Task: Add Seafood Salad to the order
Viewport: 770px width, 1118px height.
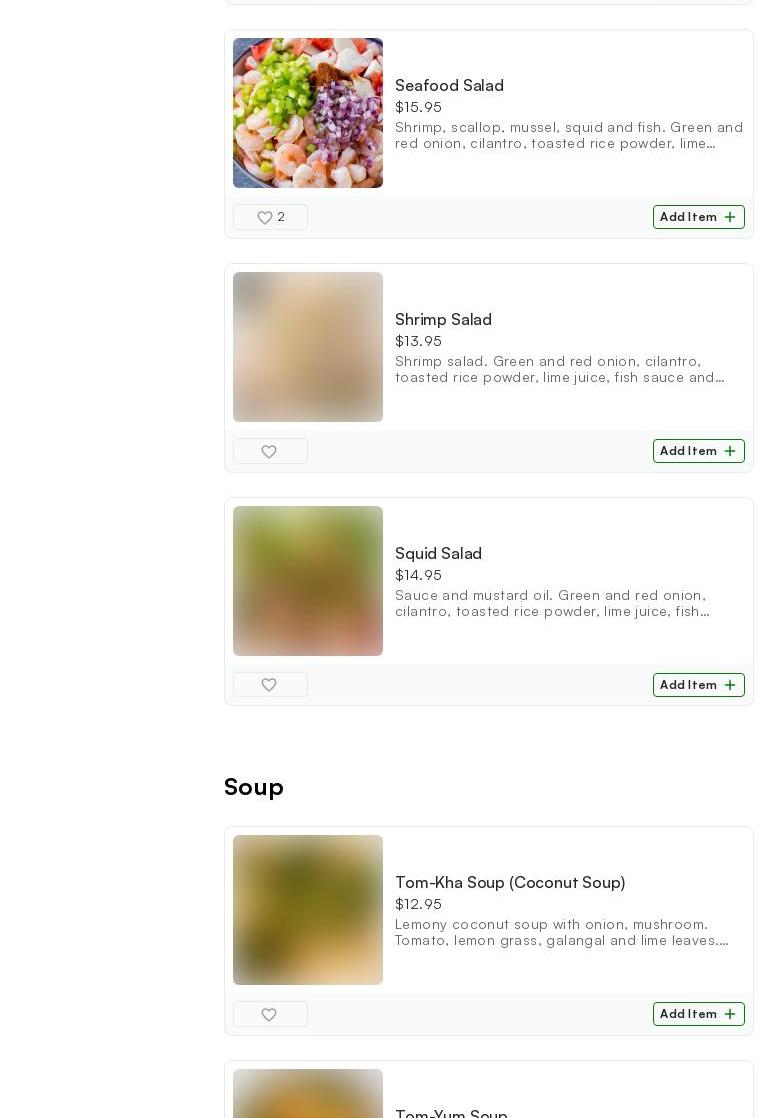Action: pos(699,217)
